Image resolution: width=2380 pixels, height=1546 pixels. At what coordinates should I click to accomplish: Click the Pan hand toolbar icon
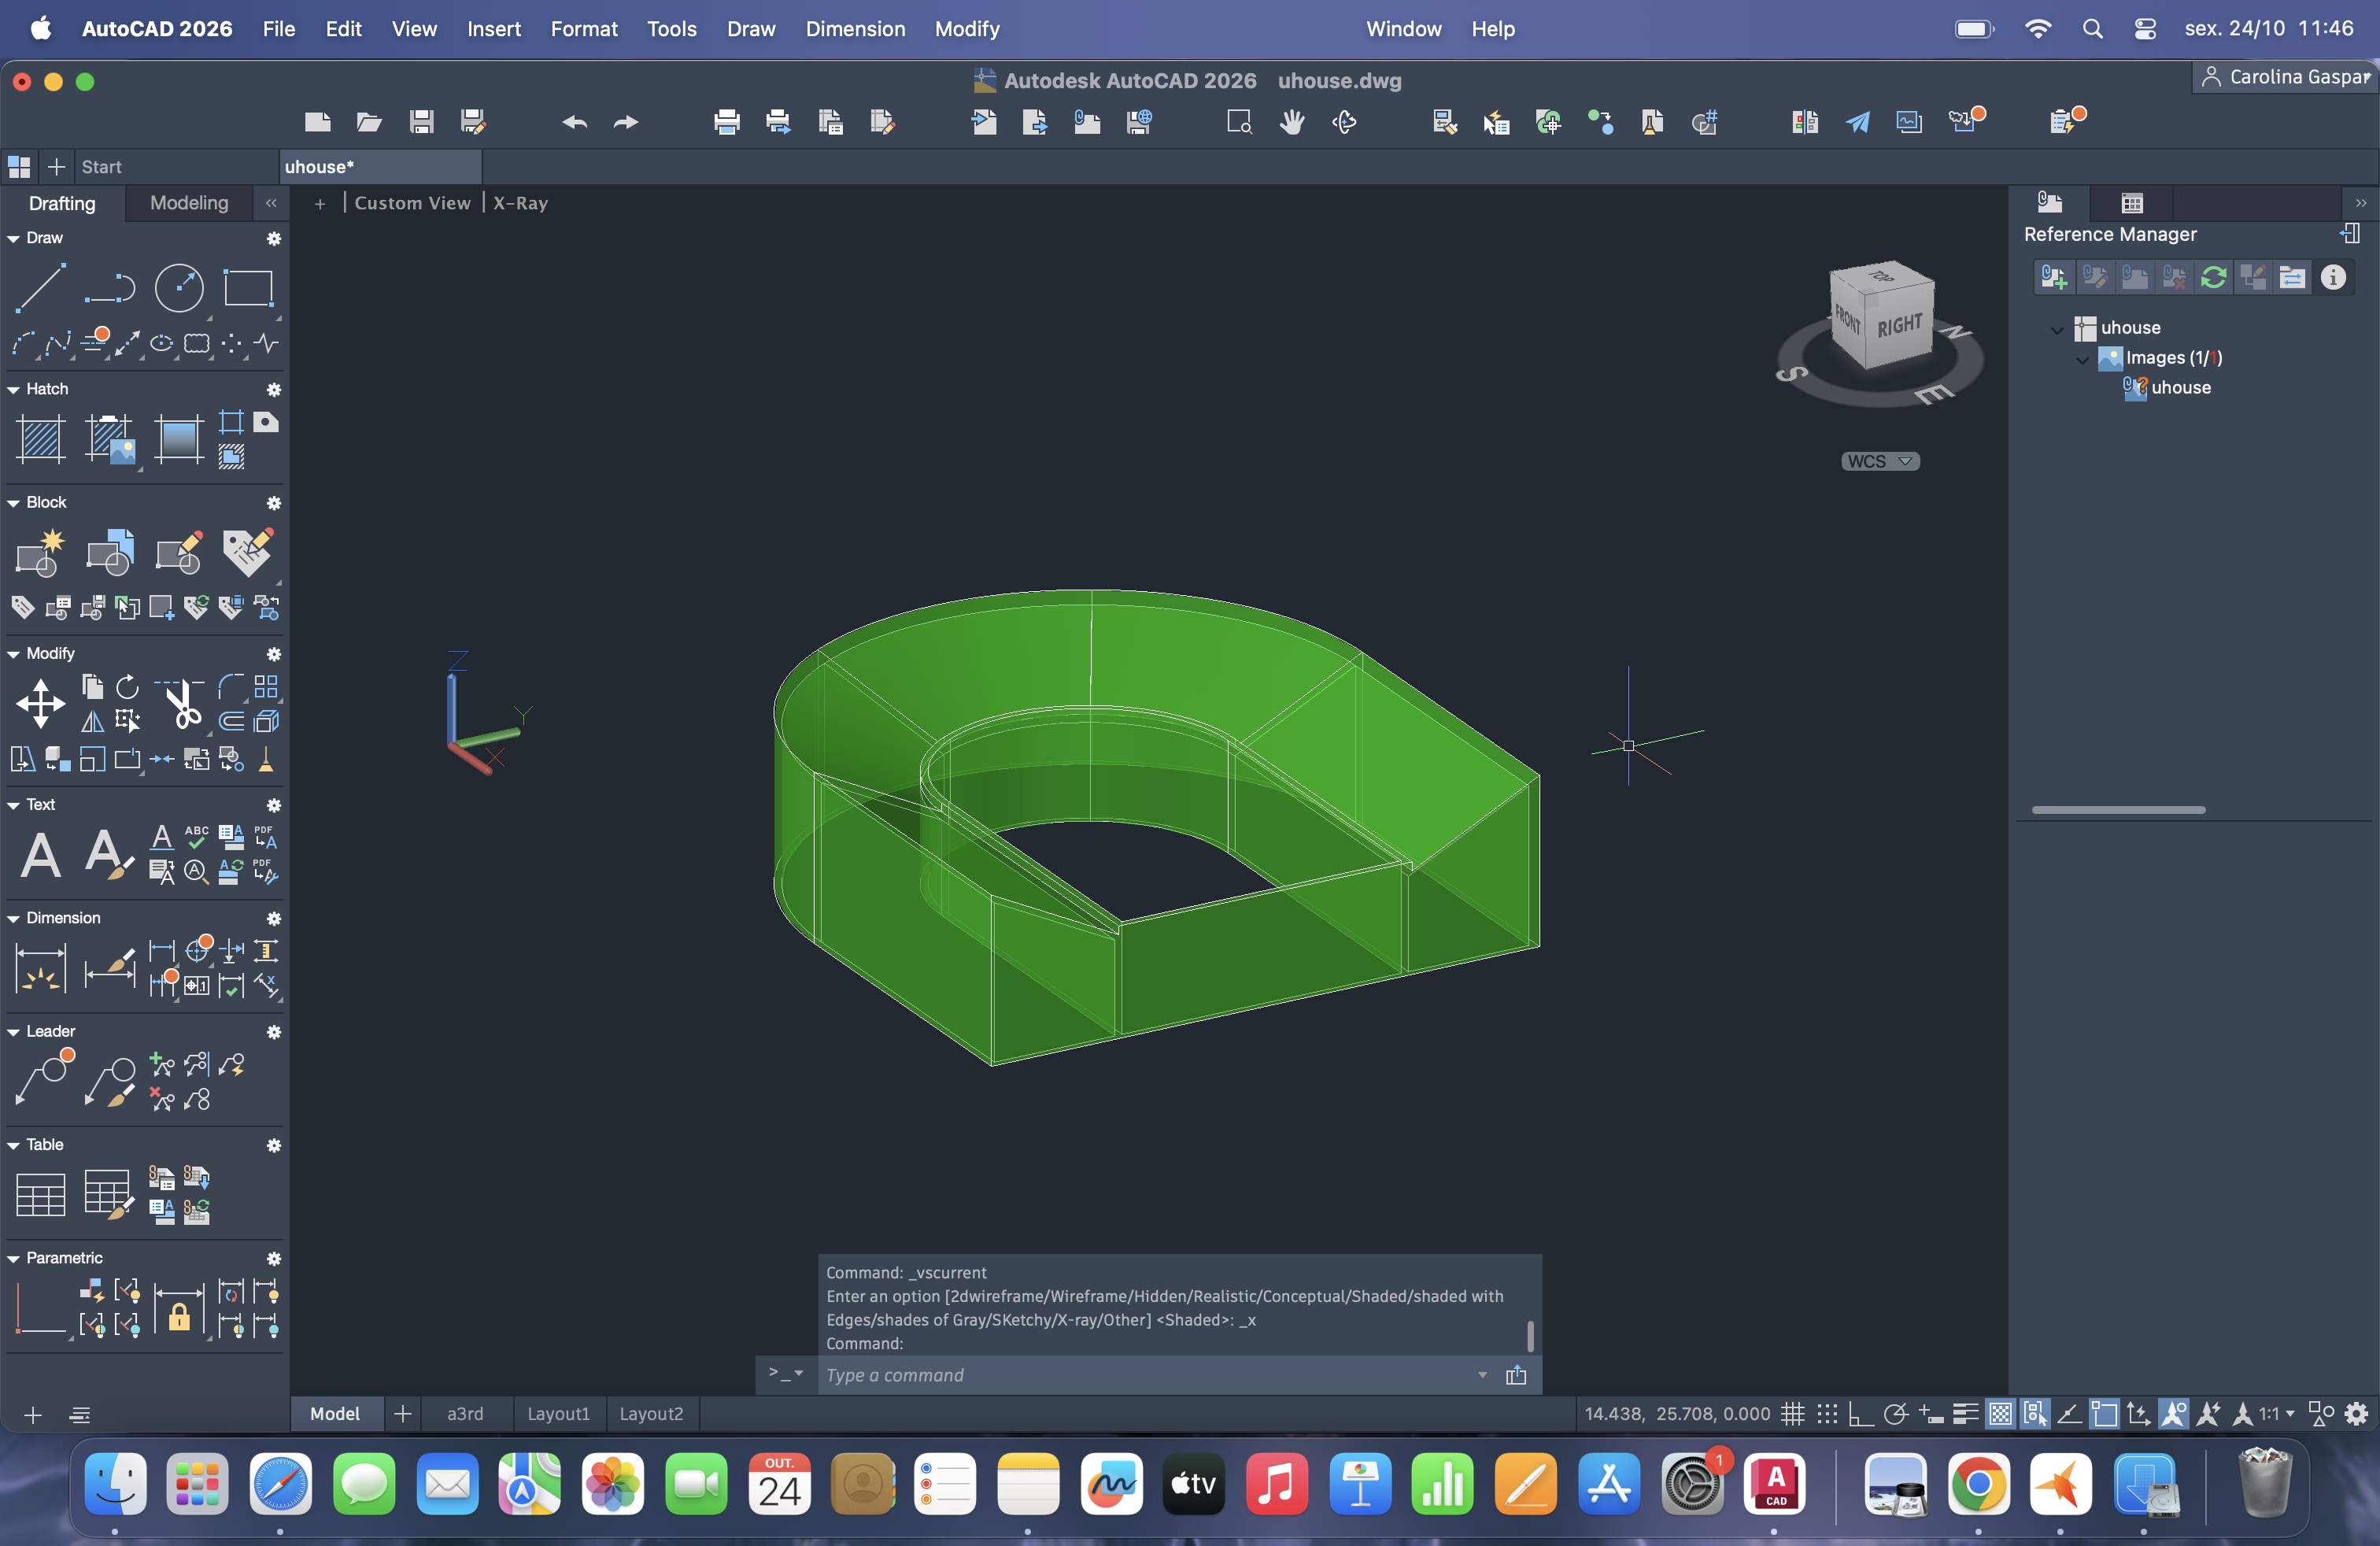click(x=1292, y=122)
